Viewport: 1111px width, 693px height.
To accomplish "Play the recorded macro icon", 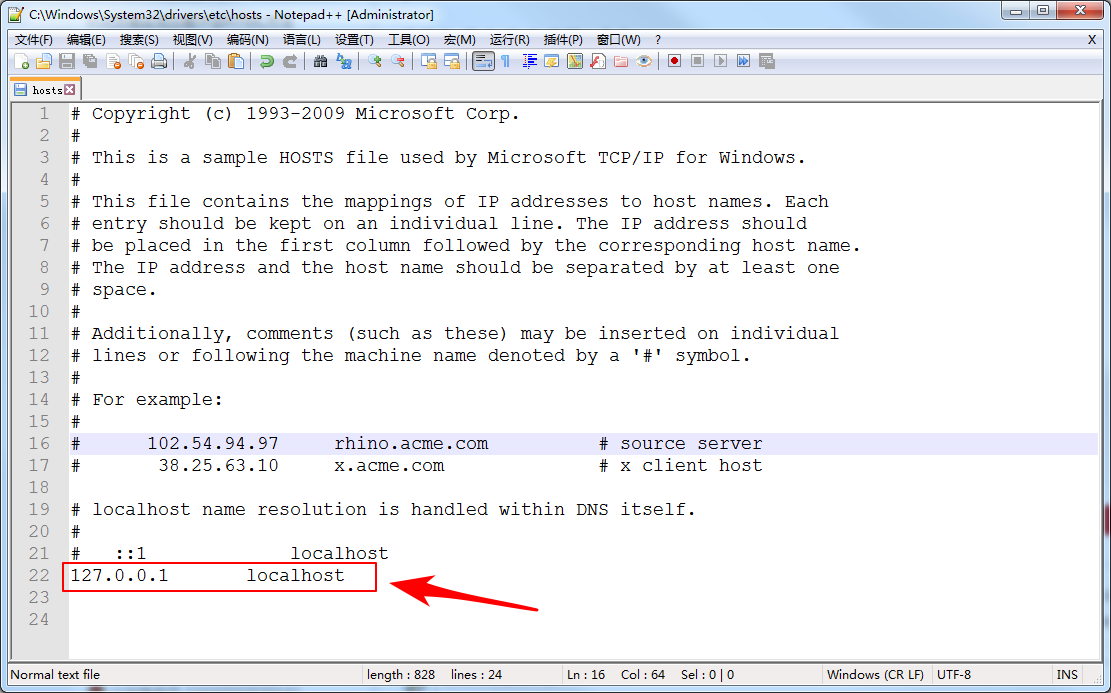I will (722, 62).
